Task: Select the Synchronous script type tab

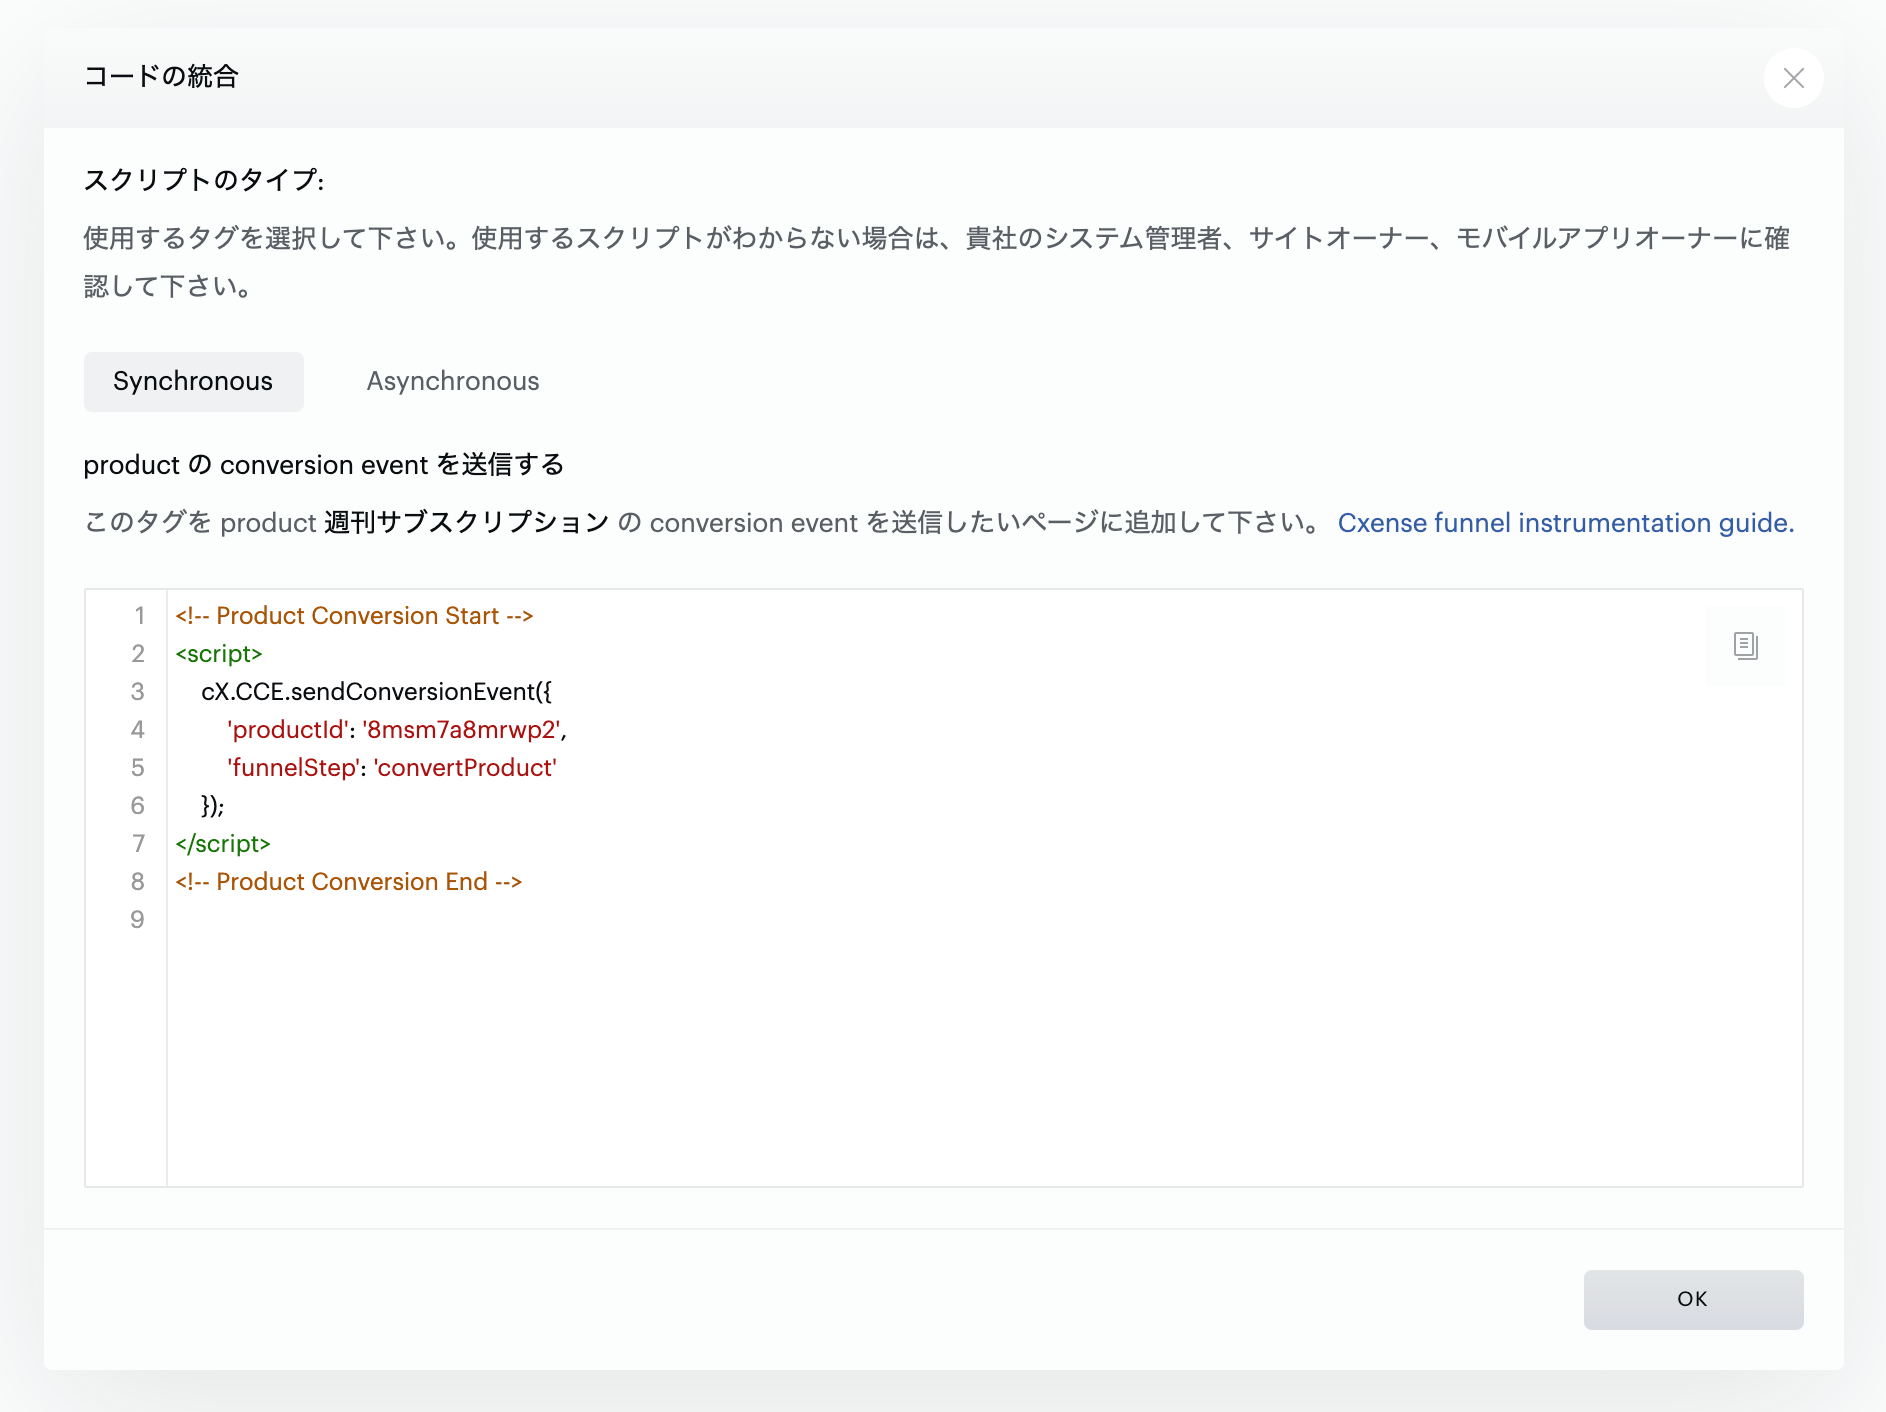Action: 193,381
